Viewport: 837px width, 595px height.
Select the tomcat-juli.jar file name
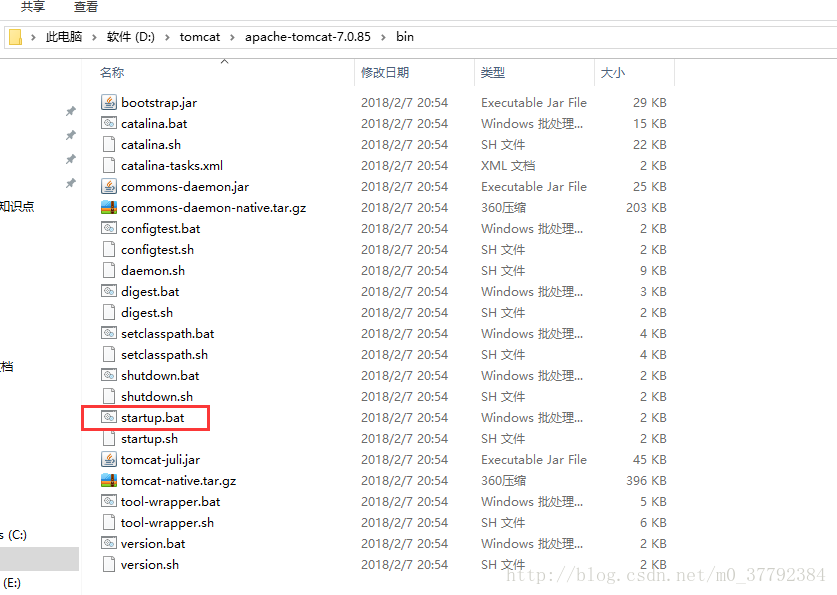161,459
